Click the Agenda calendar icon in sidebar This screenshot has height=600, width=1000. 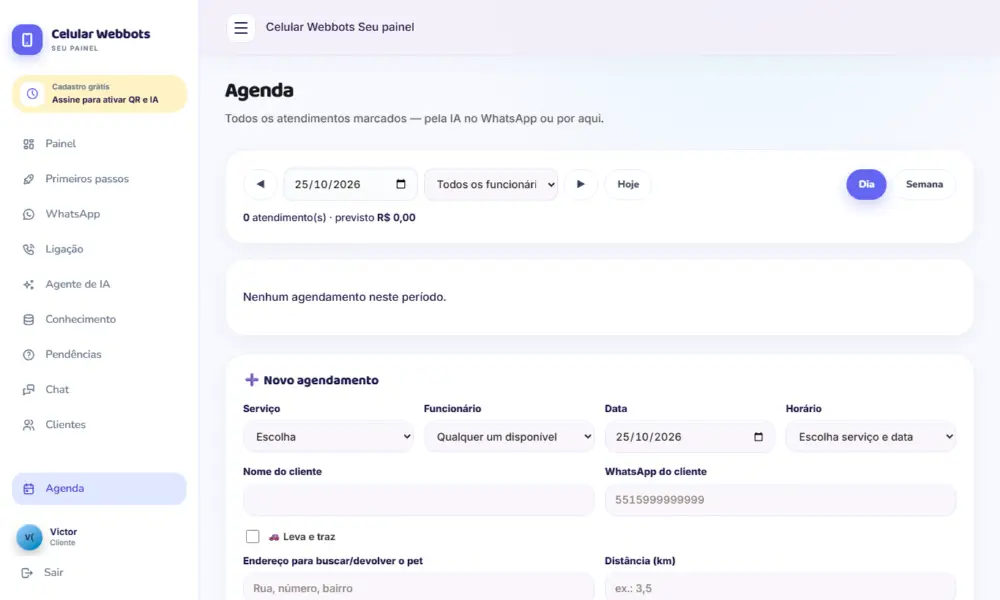tap(29, 488)
